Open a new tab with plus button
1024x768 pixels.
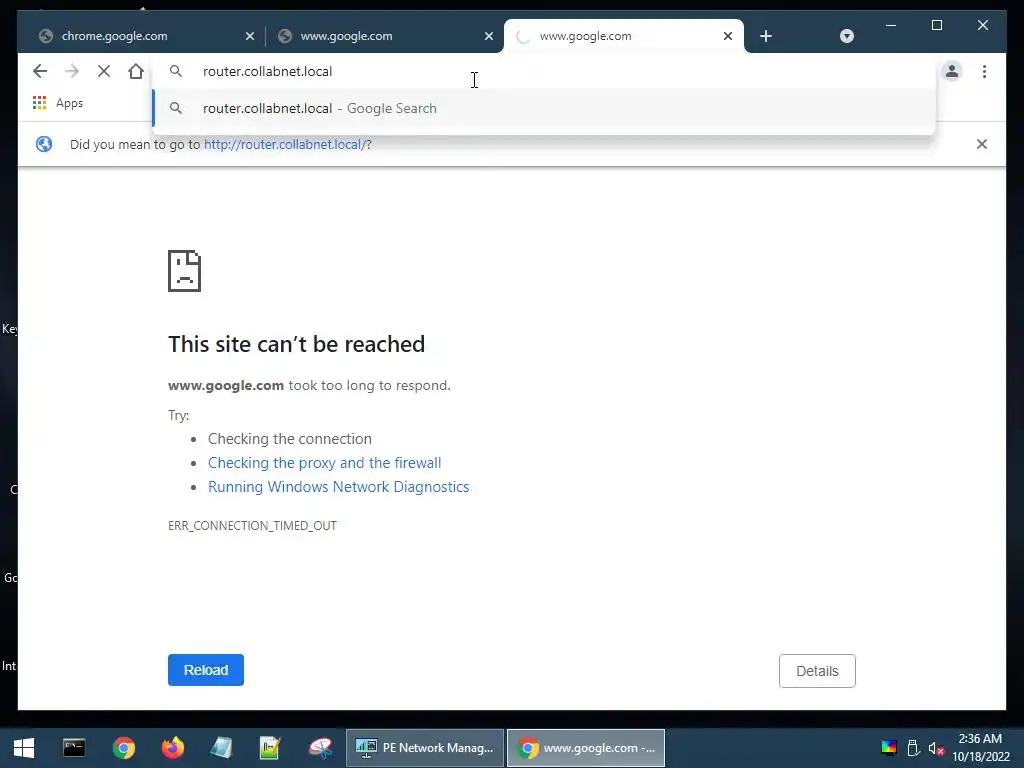pyautogui.click(x=766, y=36)
